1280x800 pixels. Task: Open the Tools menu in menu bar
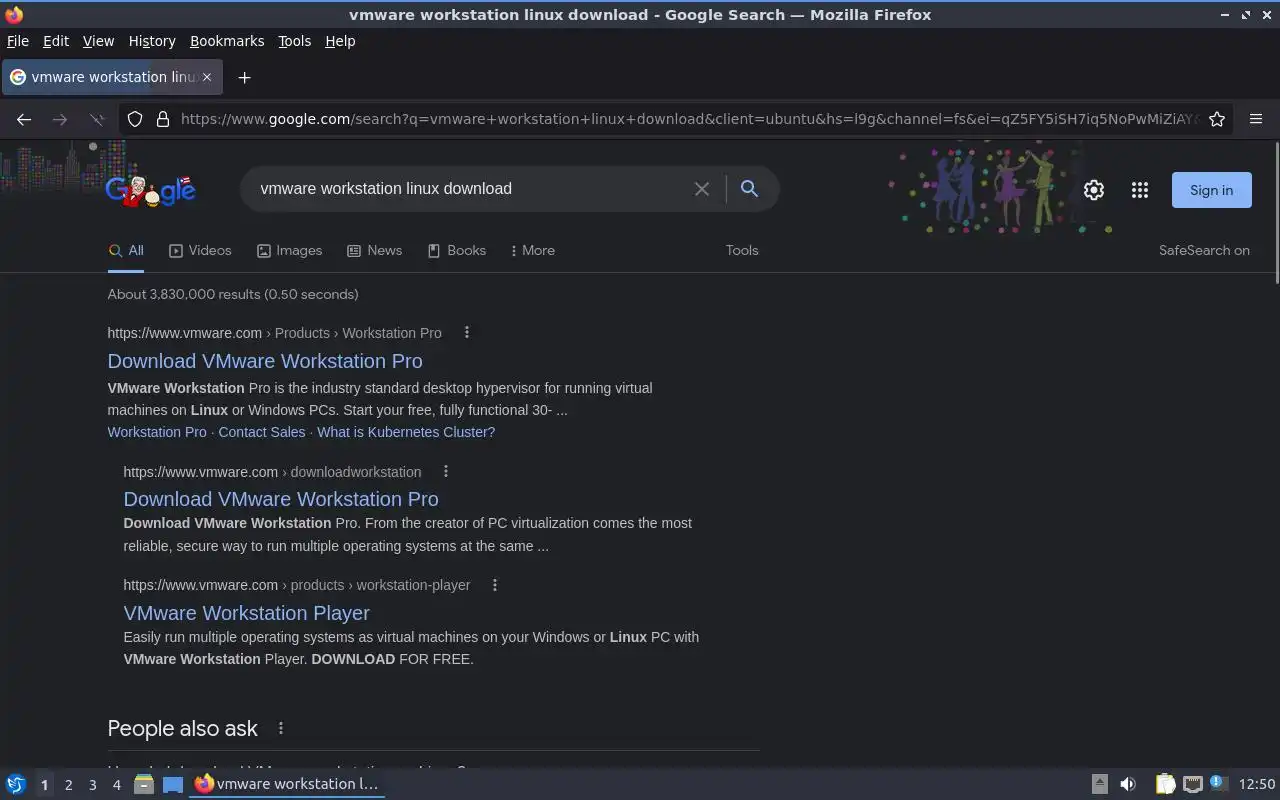coord(294,41)
